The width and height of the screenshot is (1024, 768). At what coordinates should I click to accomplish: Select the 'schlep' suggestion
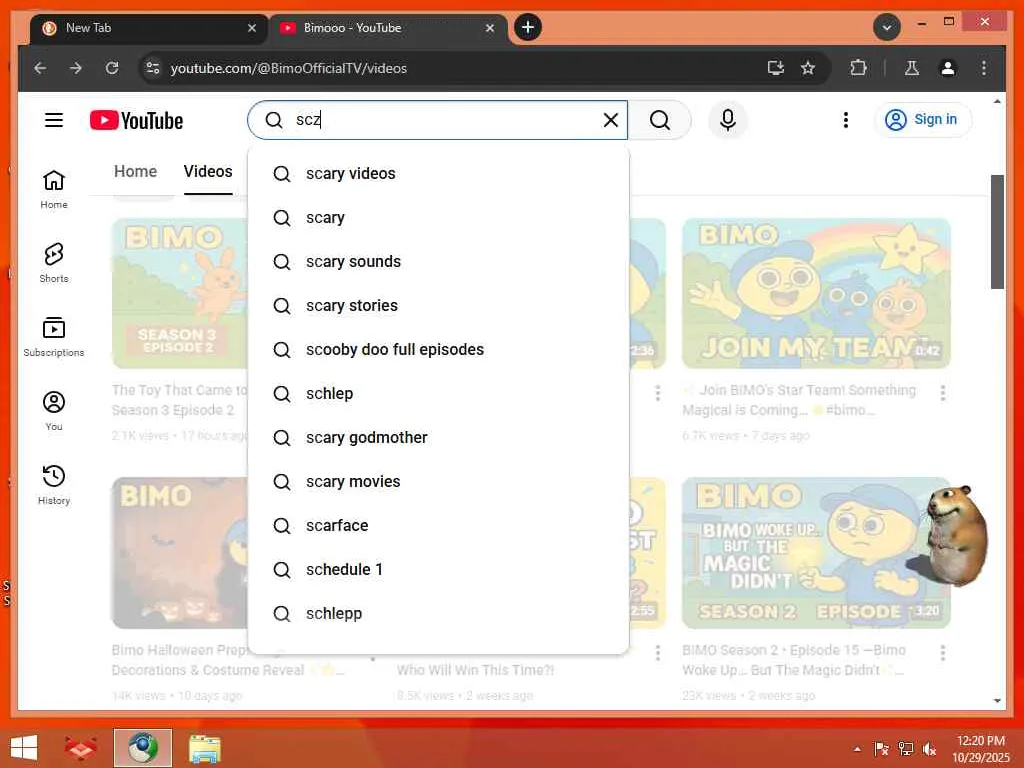click(438, 394)
